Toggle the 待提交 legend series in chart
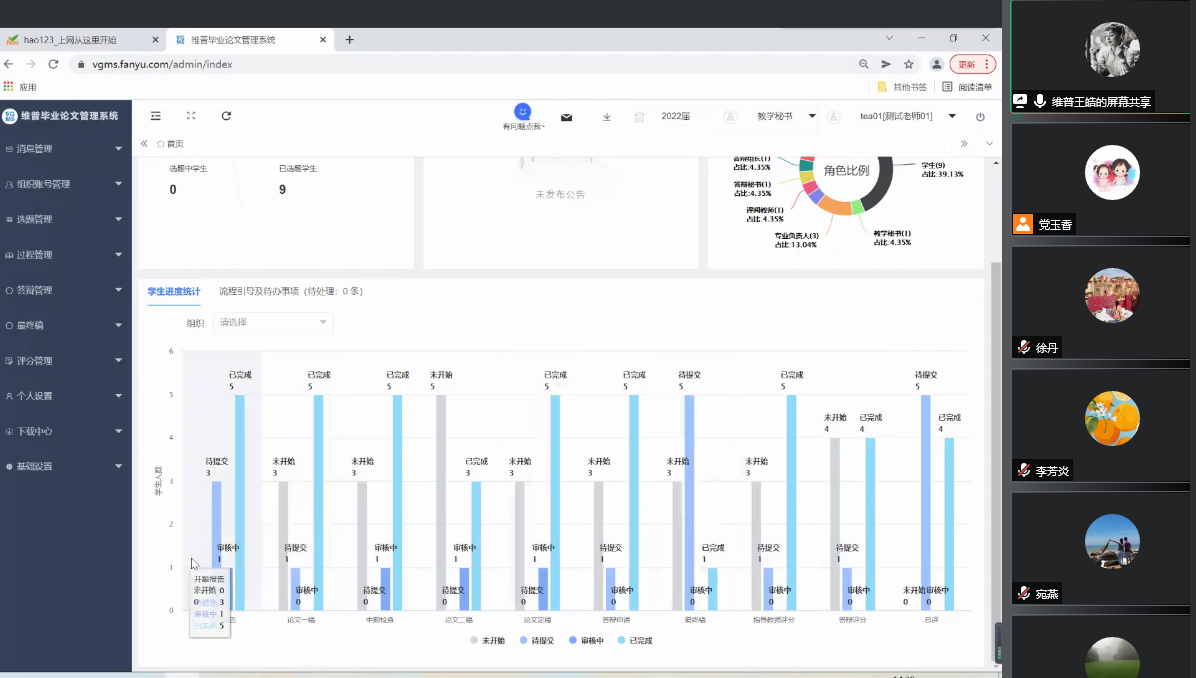1196x678 pixels. (537, 640)
